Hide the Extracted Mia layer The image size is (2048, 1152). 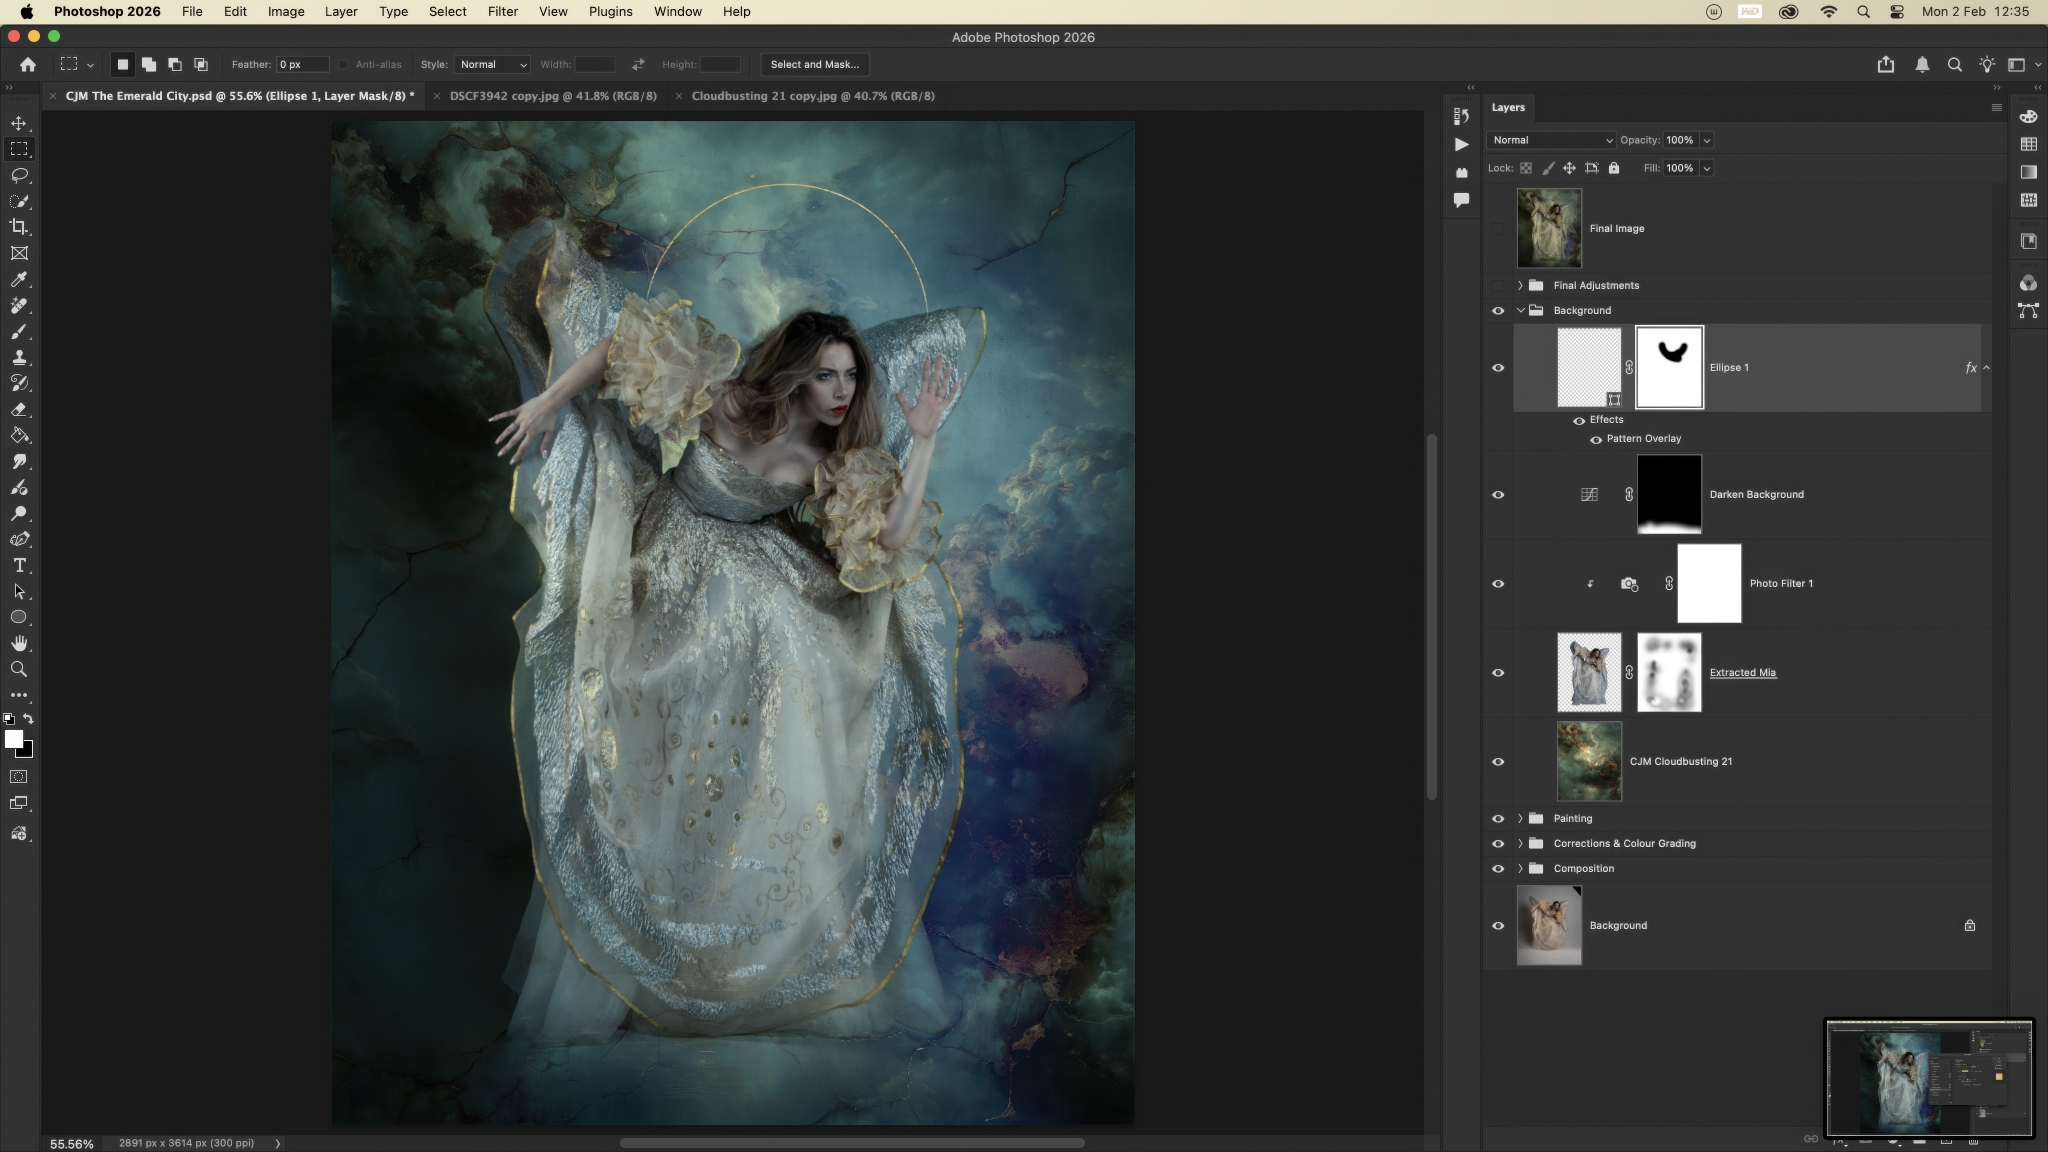[1498, 673]
